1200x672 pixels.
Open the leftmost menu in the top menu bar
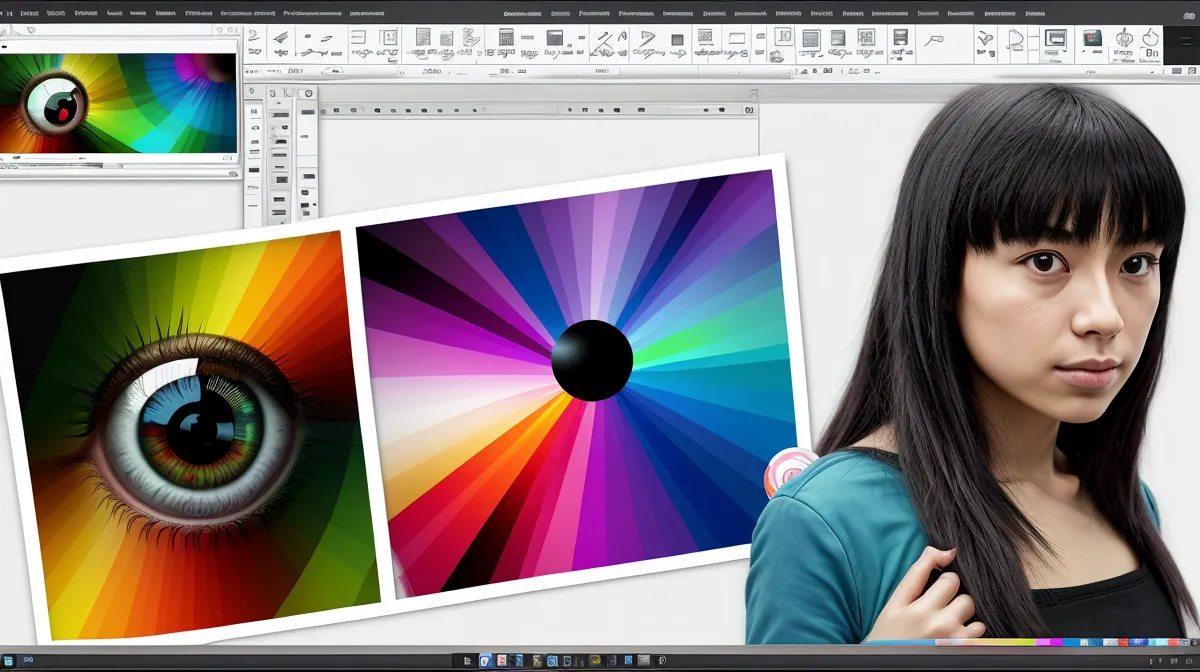29,14
